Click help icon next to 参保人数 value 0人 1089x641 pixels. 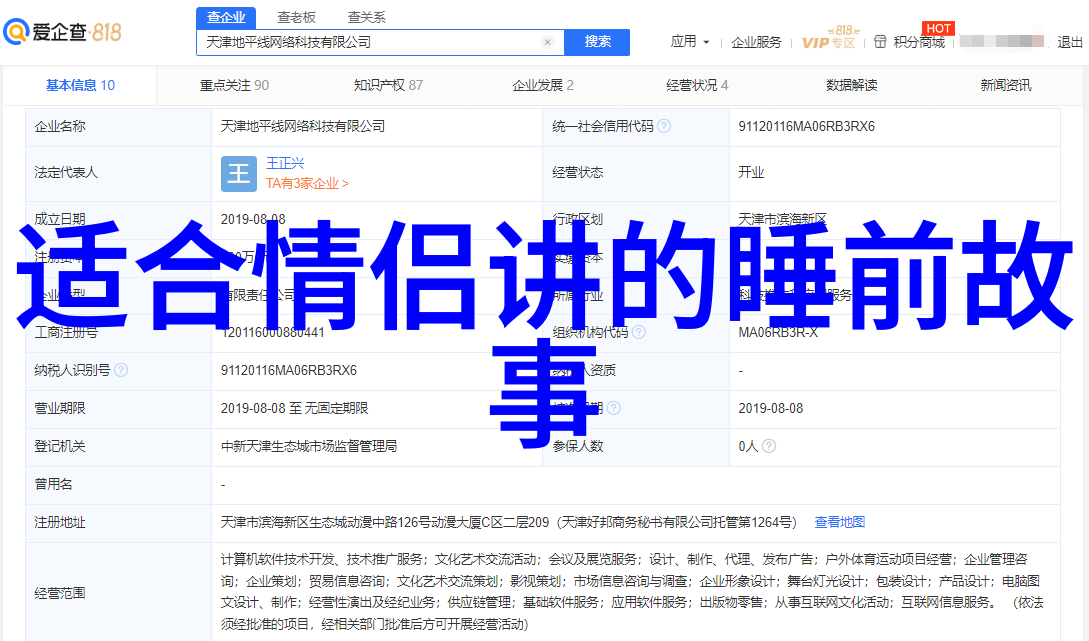click(769, 447)
